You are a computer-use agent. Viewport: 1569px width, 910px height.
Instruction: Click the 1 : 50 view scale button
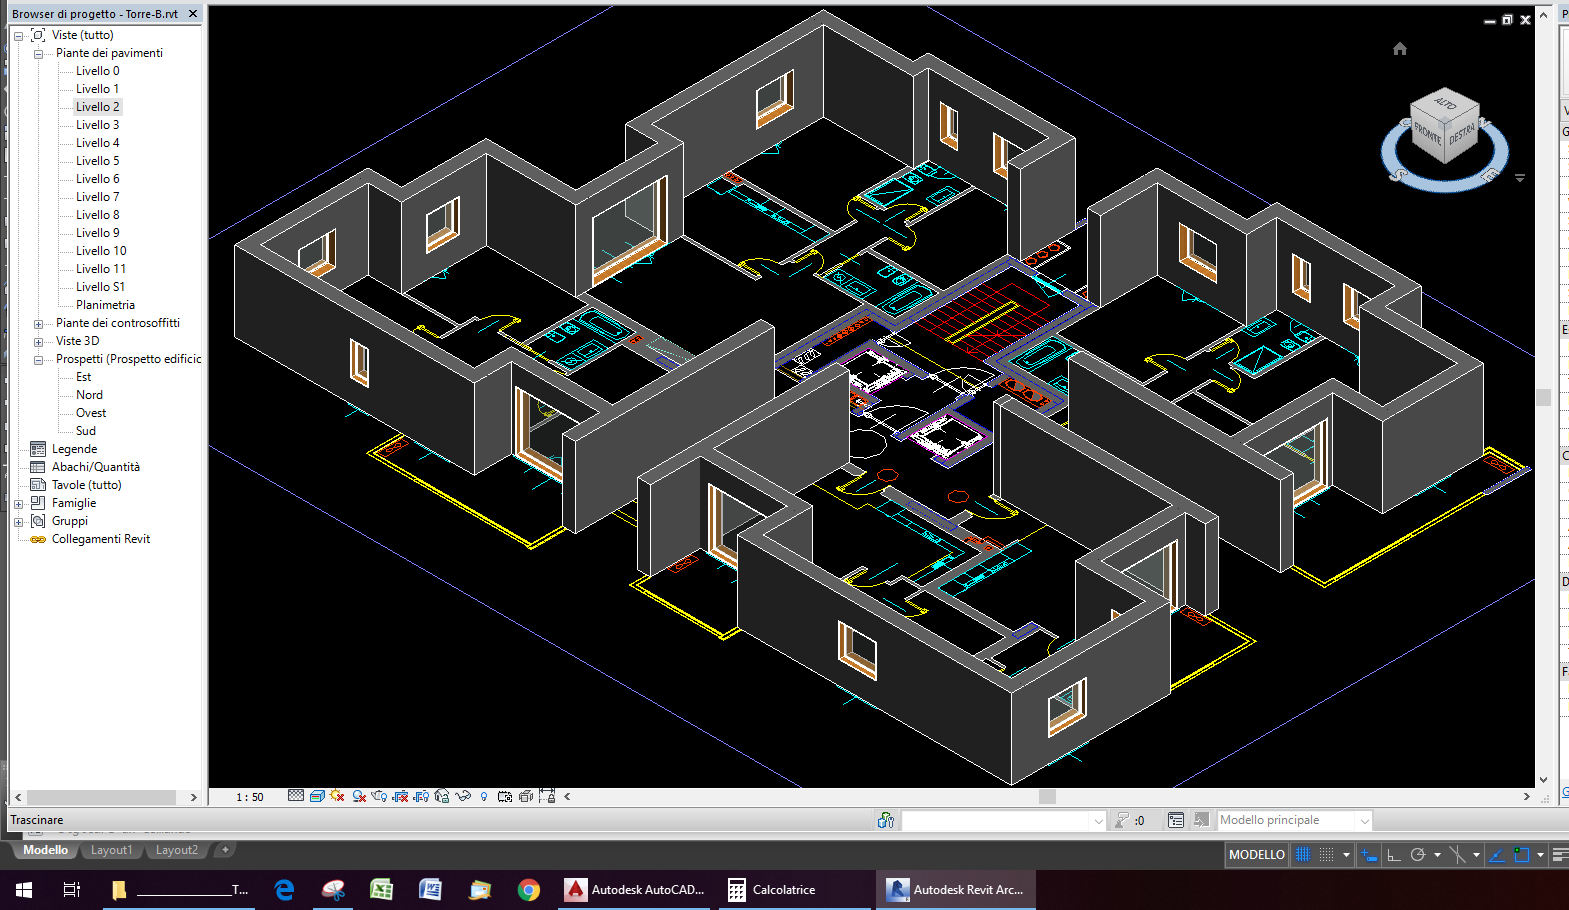pyautogui.click(x=250, y=797)
